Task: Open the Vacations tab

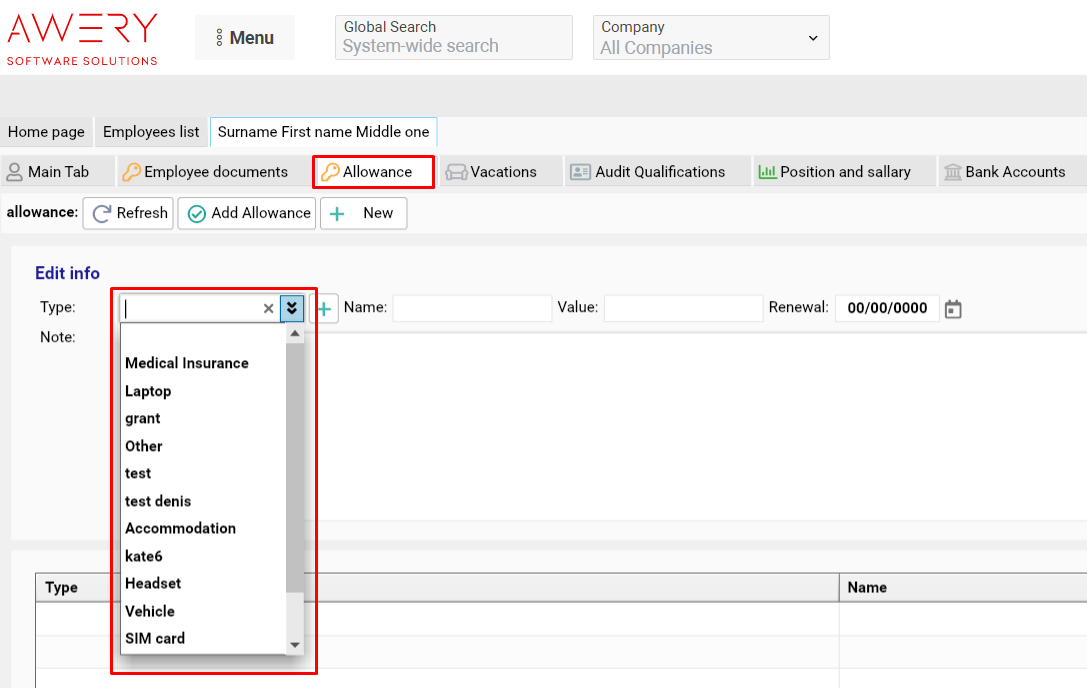Action: (492, 172)
